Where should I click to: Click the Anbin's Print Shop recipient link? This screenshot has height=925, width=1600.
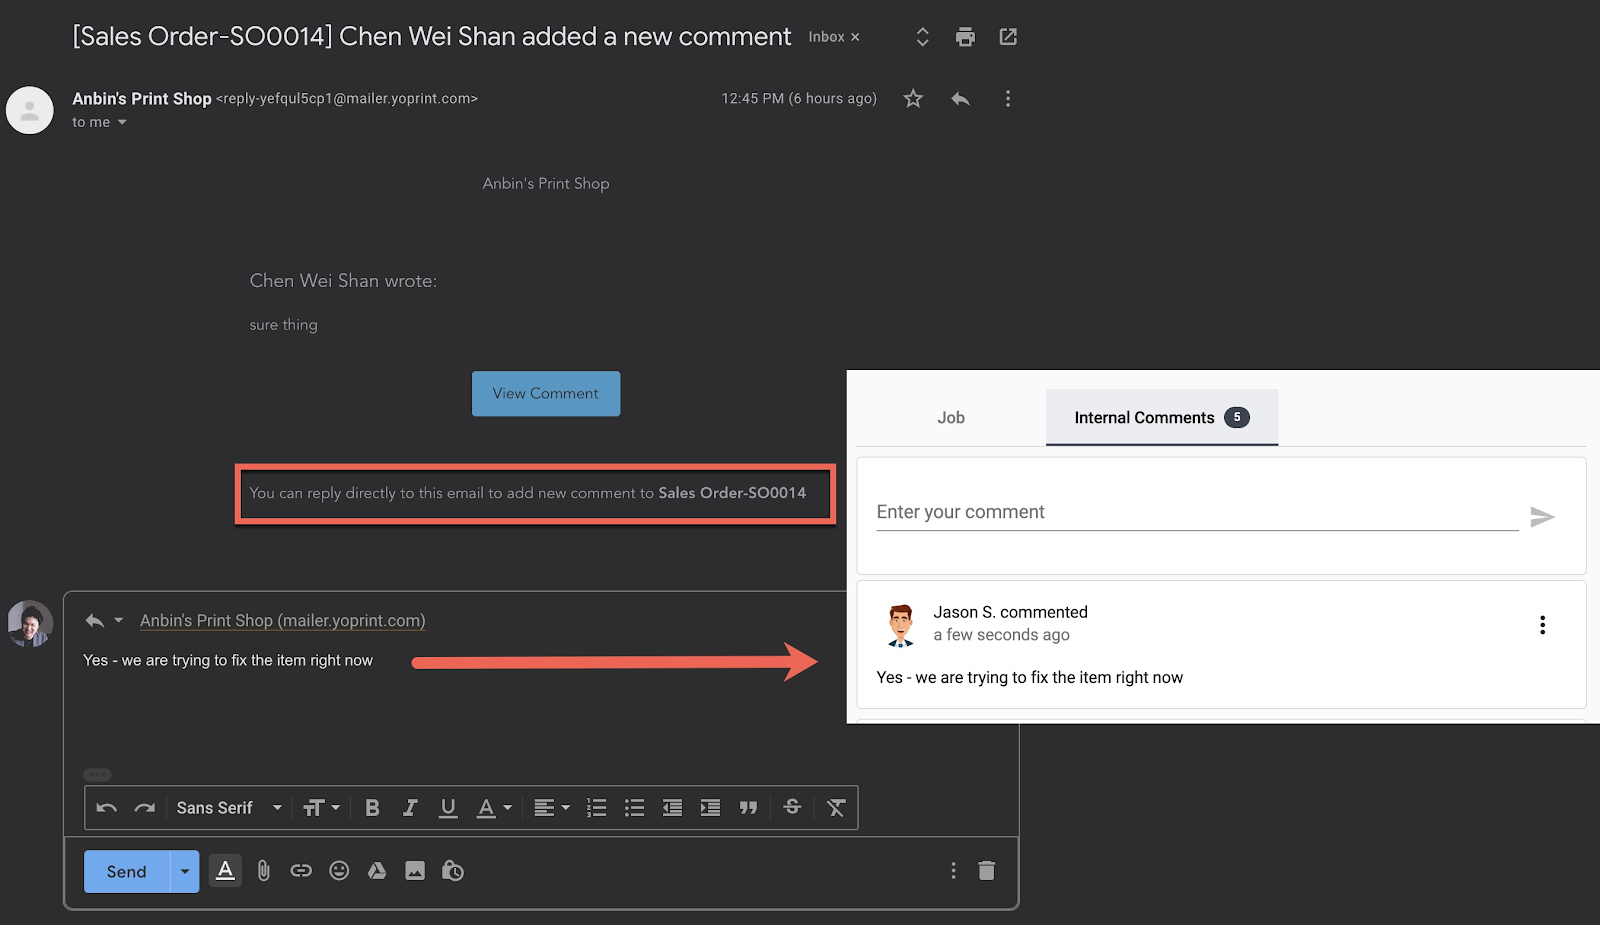click(x=282, y=620)
